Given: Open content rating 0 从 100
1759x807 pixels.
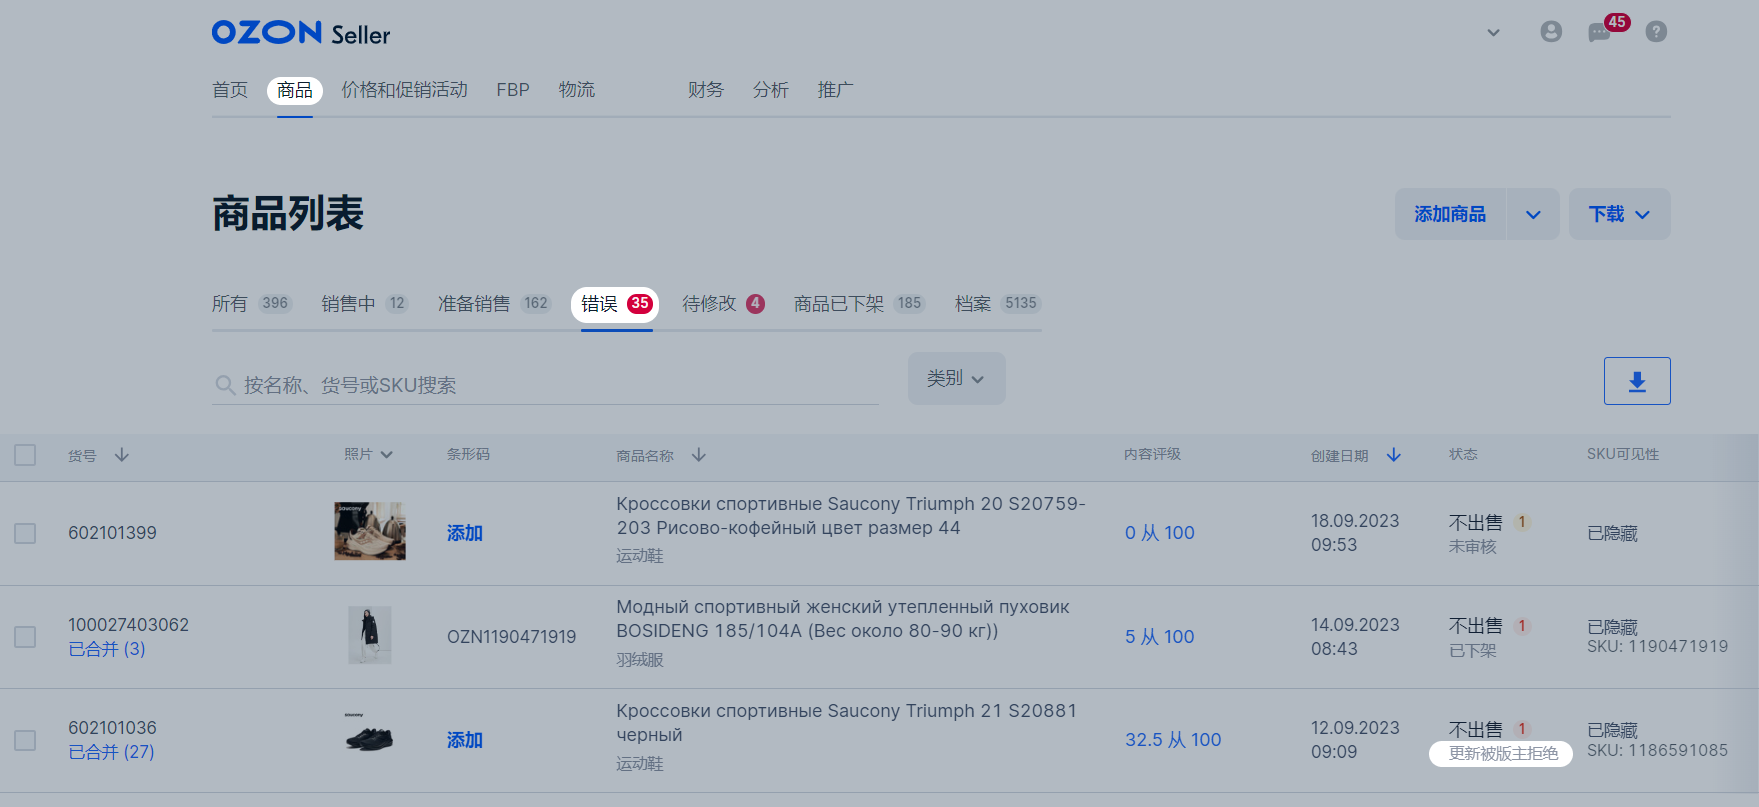Looking at the screenshot, I should tap(1160, 533).
